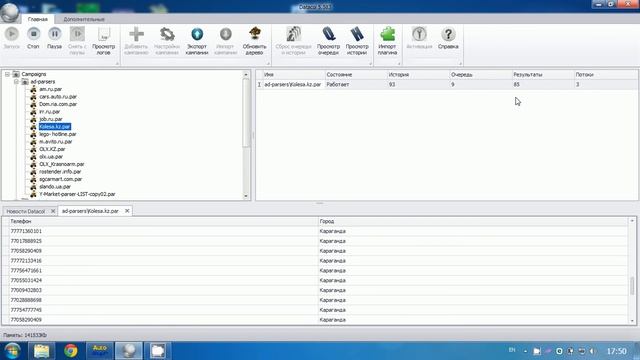This screenshot has height=360, width=640.
Task: Open Chrome from the taskbar
Action: coord(71,351)
